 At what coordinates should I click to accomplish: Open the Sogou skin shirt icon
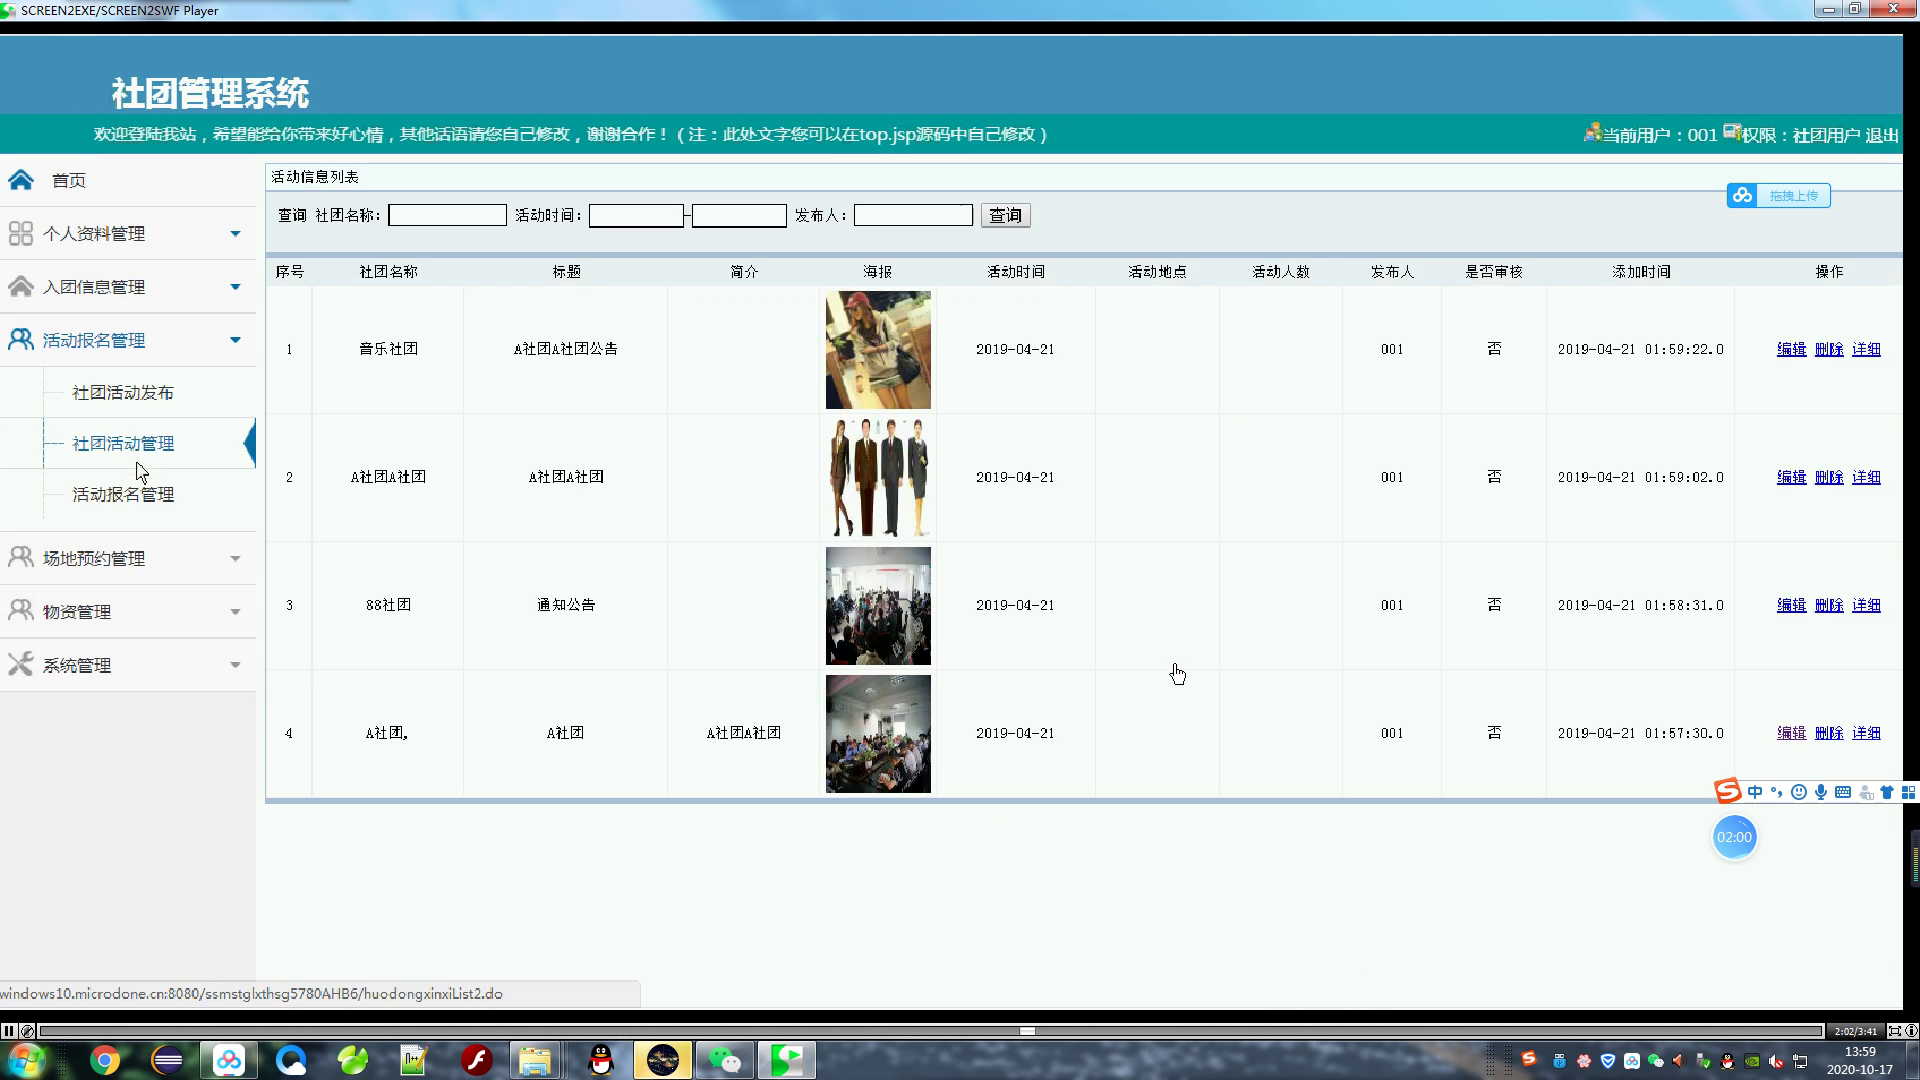tap(1887, 792)
